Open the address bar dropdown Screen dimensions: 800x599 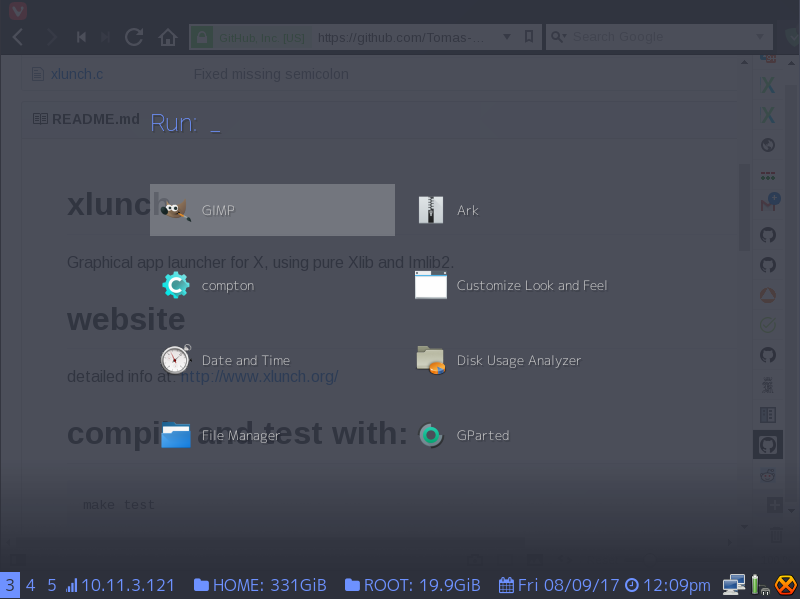coord(507,37)
